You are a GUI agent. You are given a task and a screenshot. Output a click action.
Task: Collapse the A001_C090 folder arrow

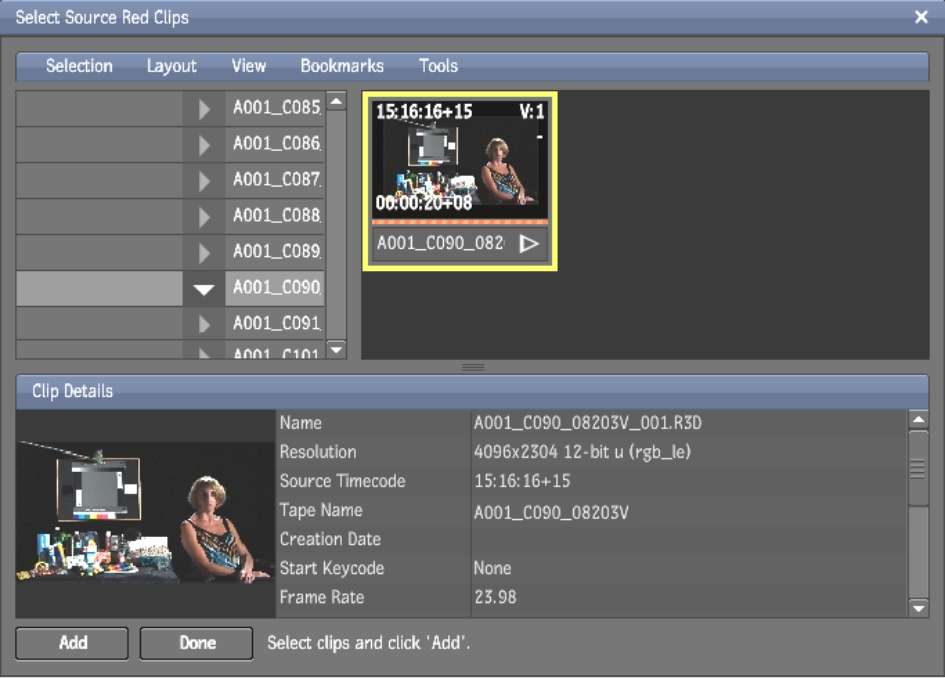[204, 289]
